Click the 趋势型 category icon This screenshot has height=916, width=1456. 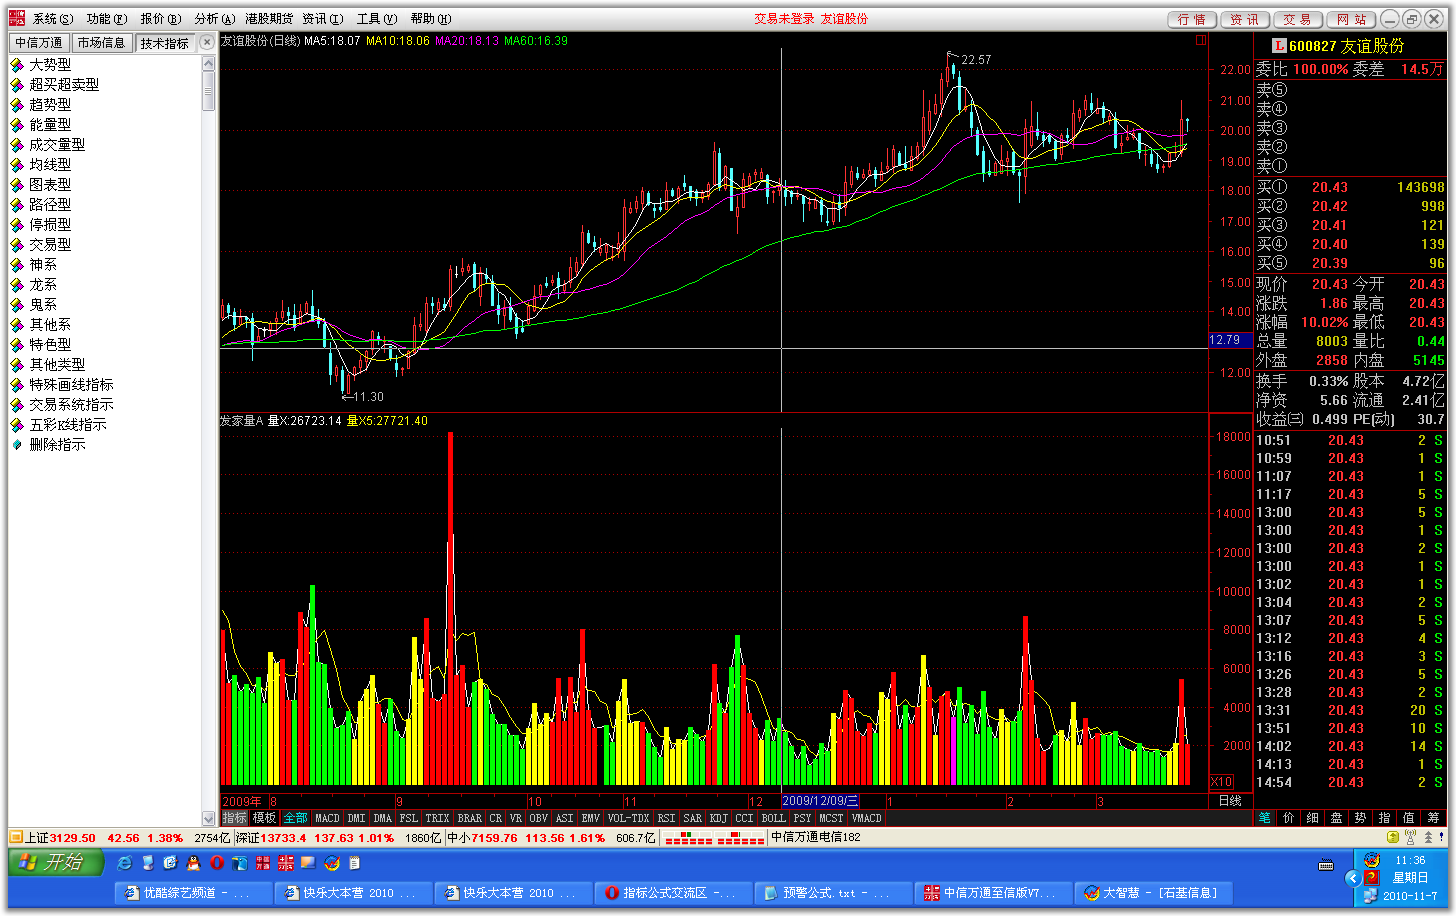(x=17, y=105)
